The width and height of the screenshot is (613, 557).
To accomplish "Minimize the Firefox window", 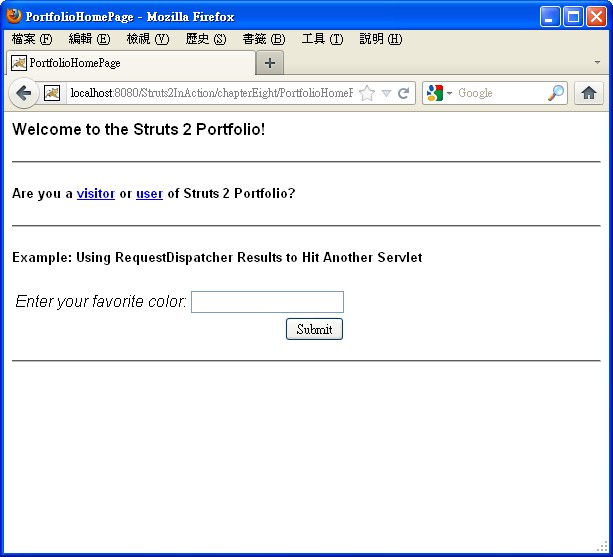I will click(550, 16).
